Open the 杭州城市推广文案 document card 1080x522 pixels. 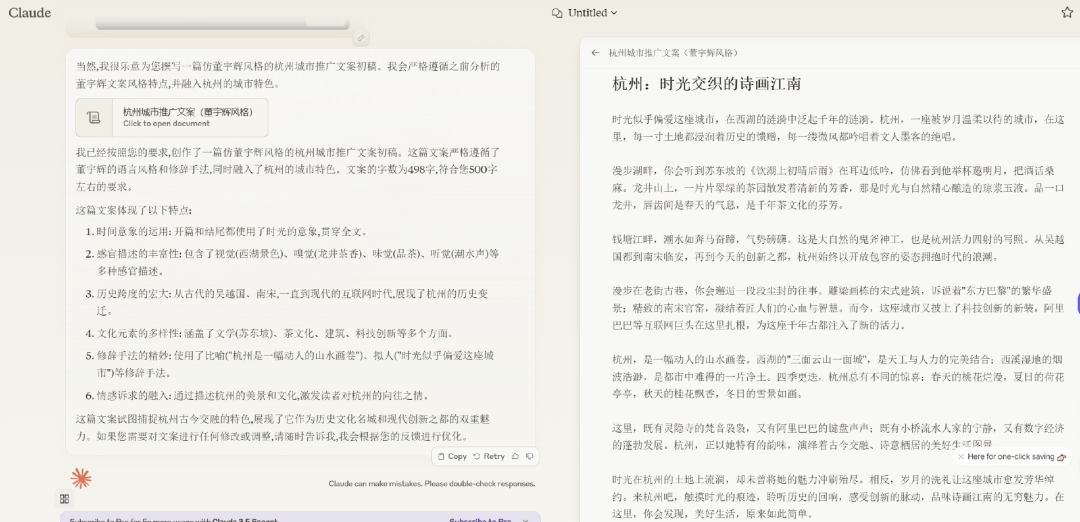(172, 118)
